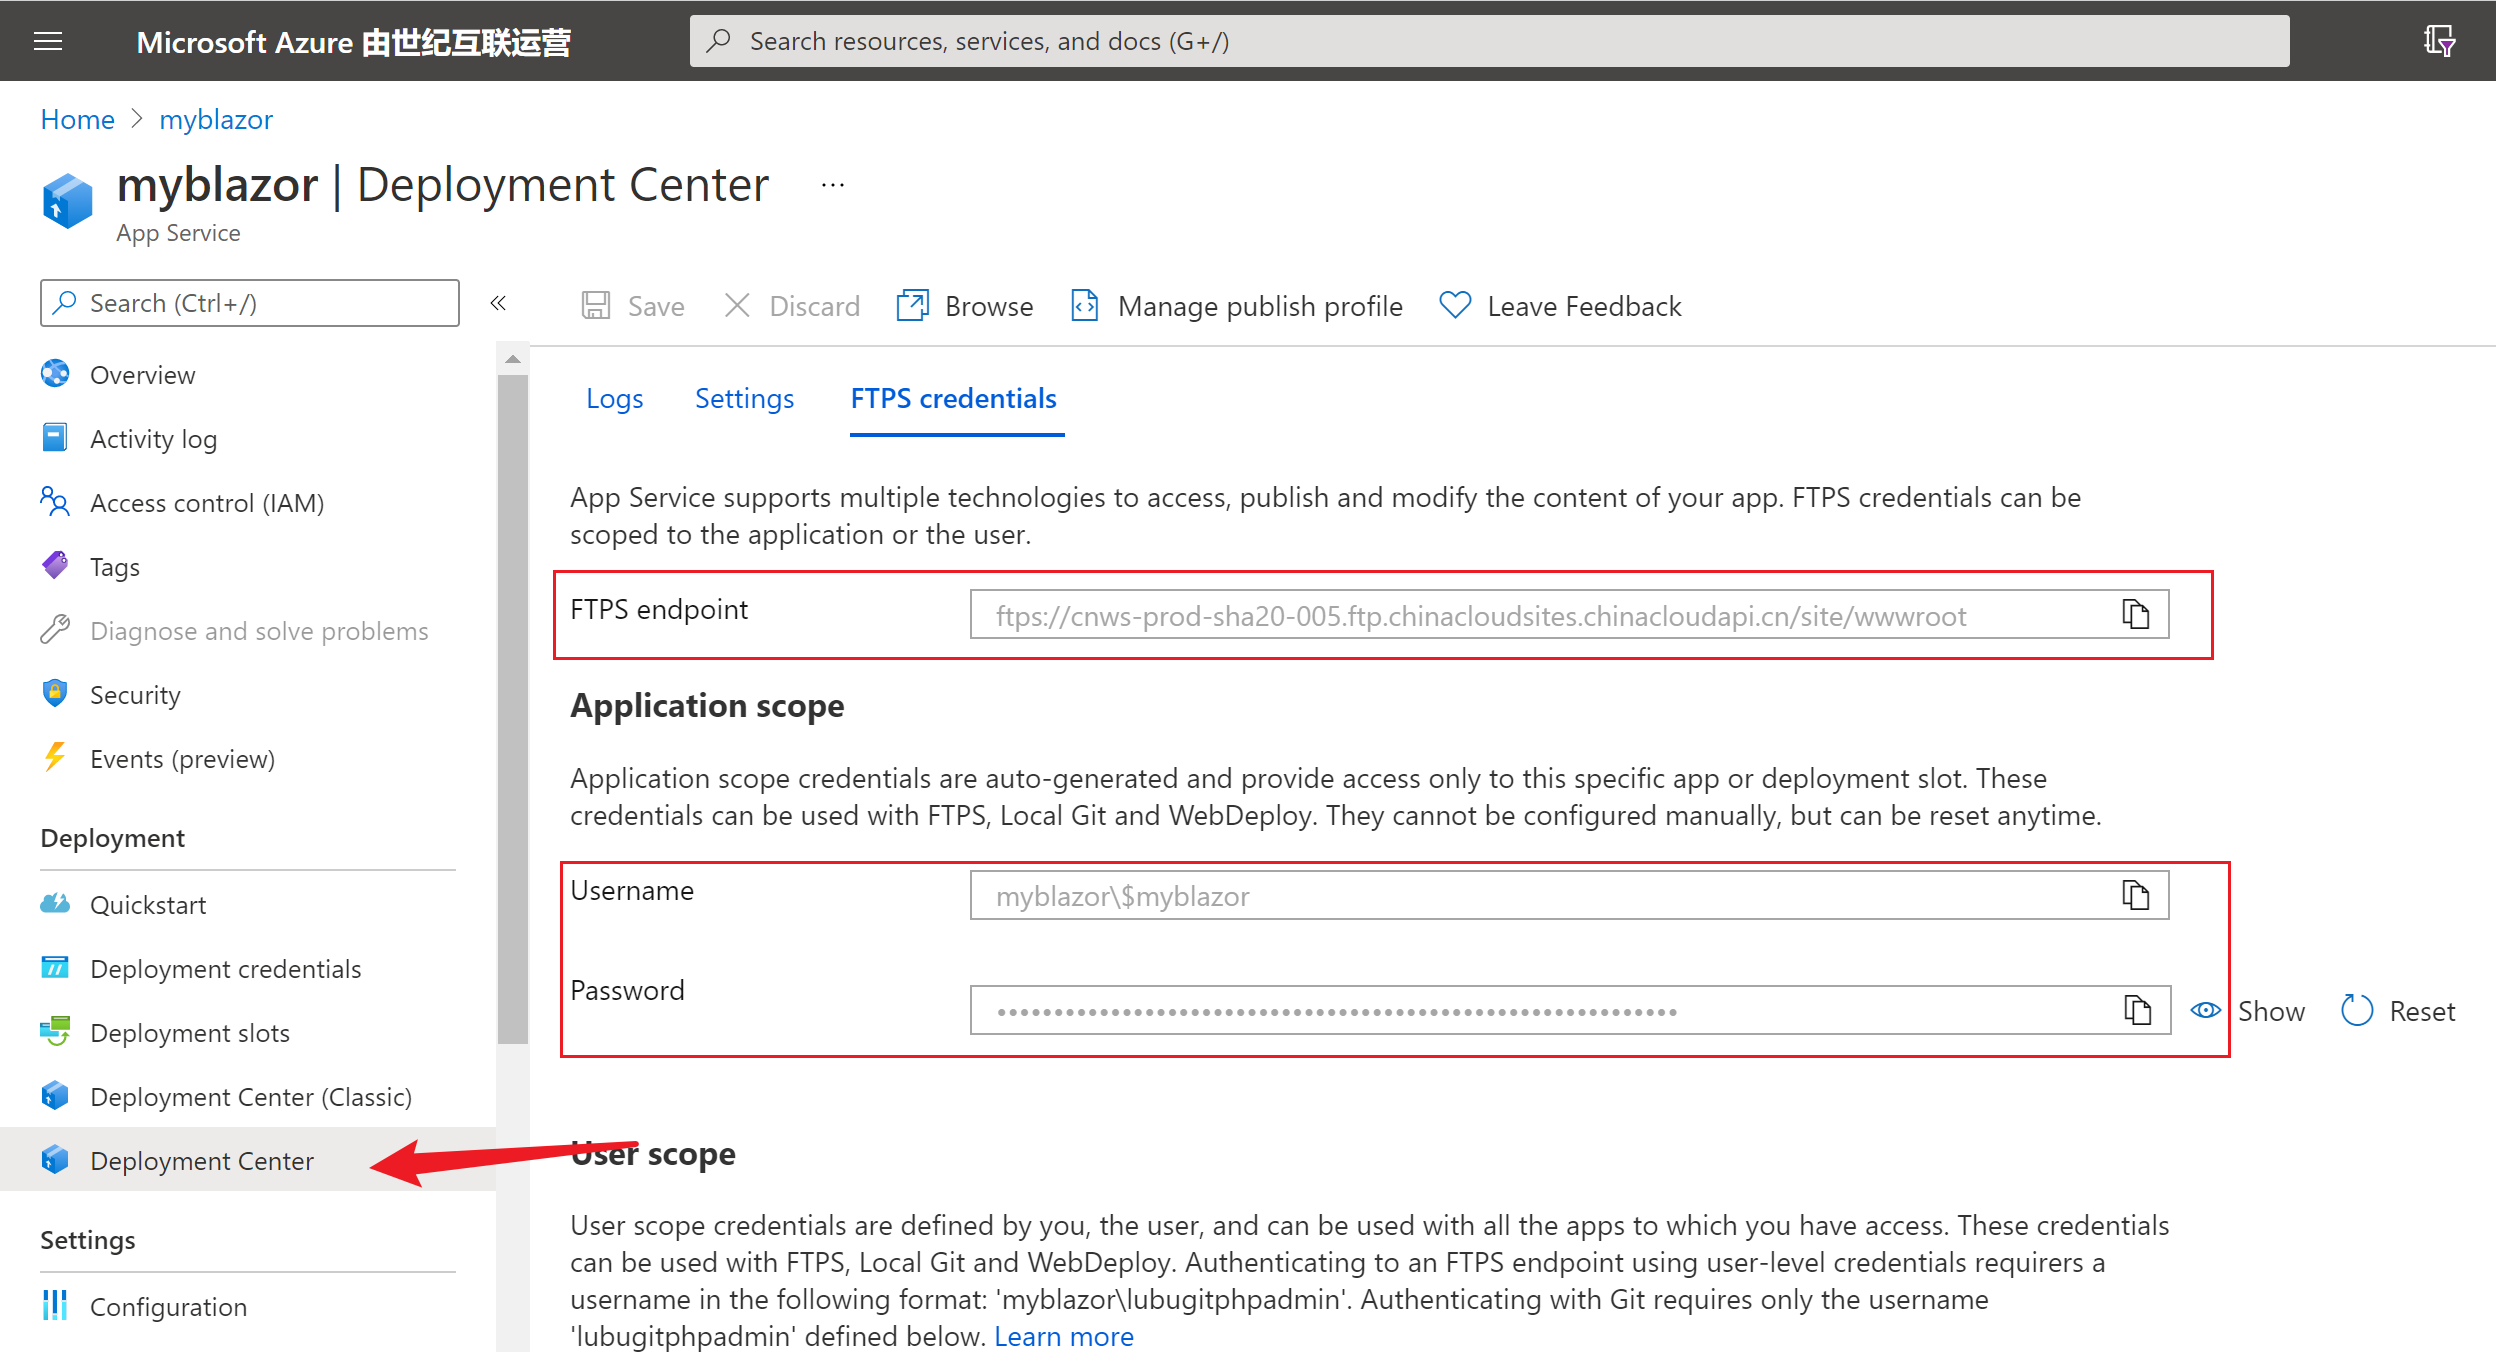This screenshot has width=2496, height=1352.
Task: Click the sidebar Search (Ctrl+/) field
Action: (250, 303)
